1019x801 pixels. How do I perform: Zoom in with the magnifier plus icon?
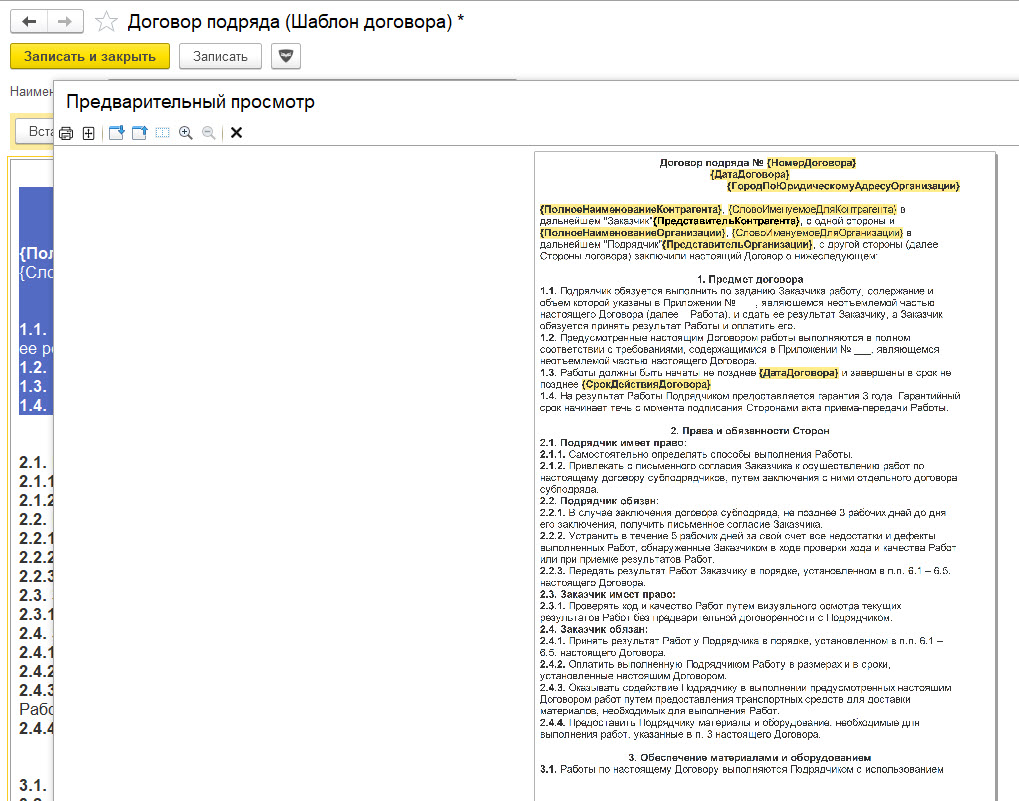click(x=186, y=133)
